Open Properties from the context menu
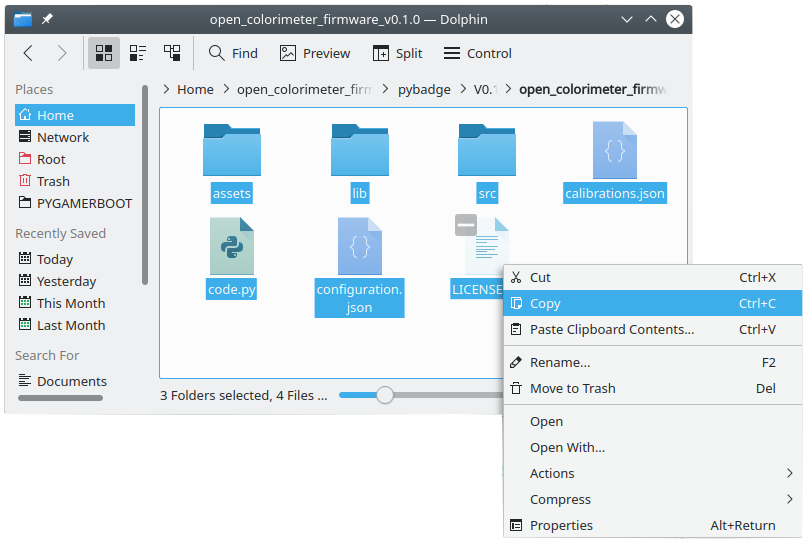This screenshot has height=543, width=810. point(653,525)
